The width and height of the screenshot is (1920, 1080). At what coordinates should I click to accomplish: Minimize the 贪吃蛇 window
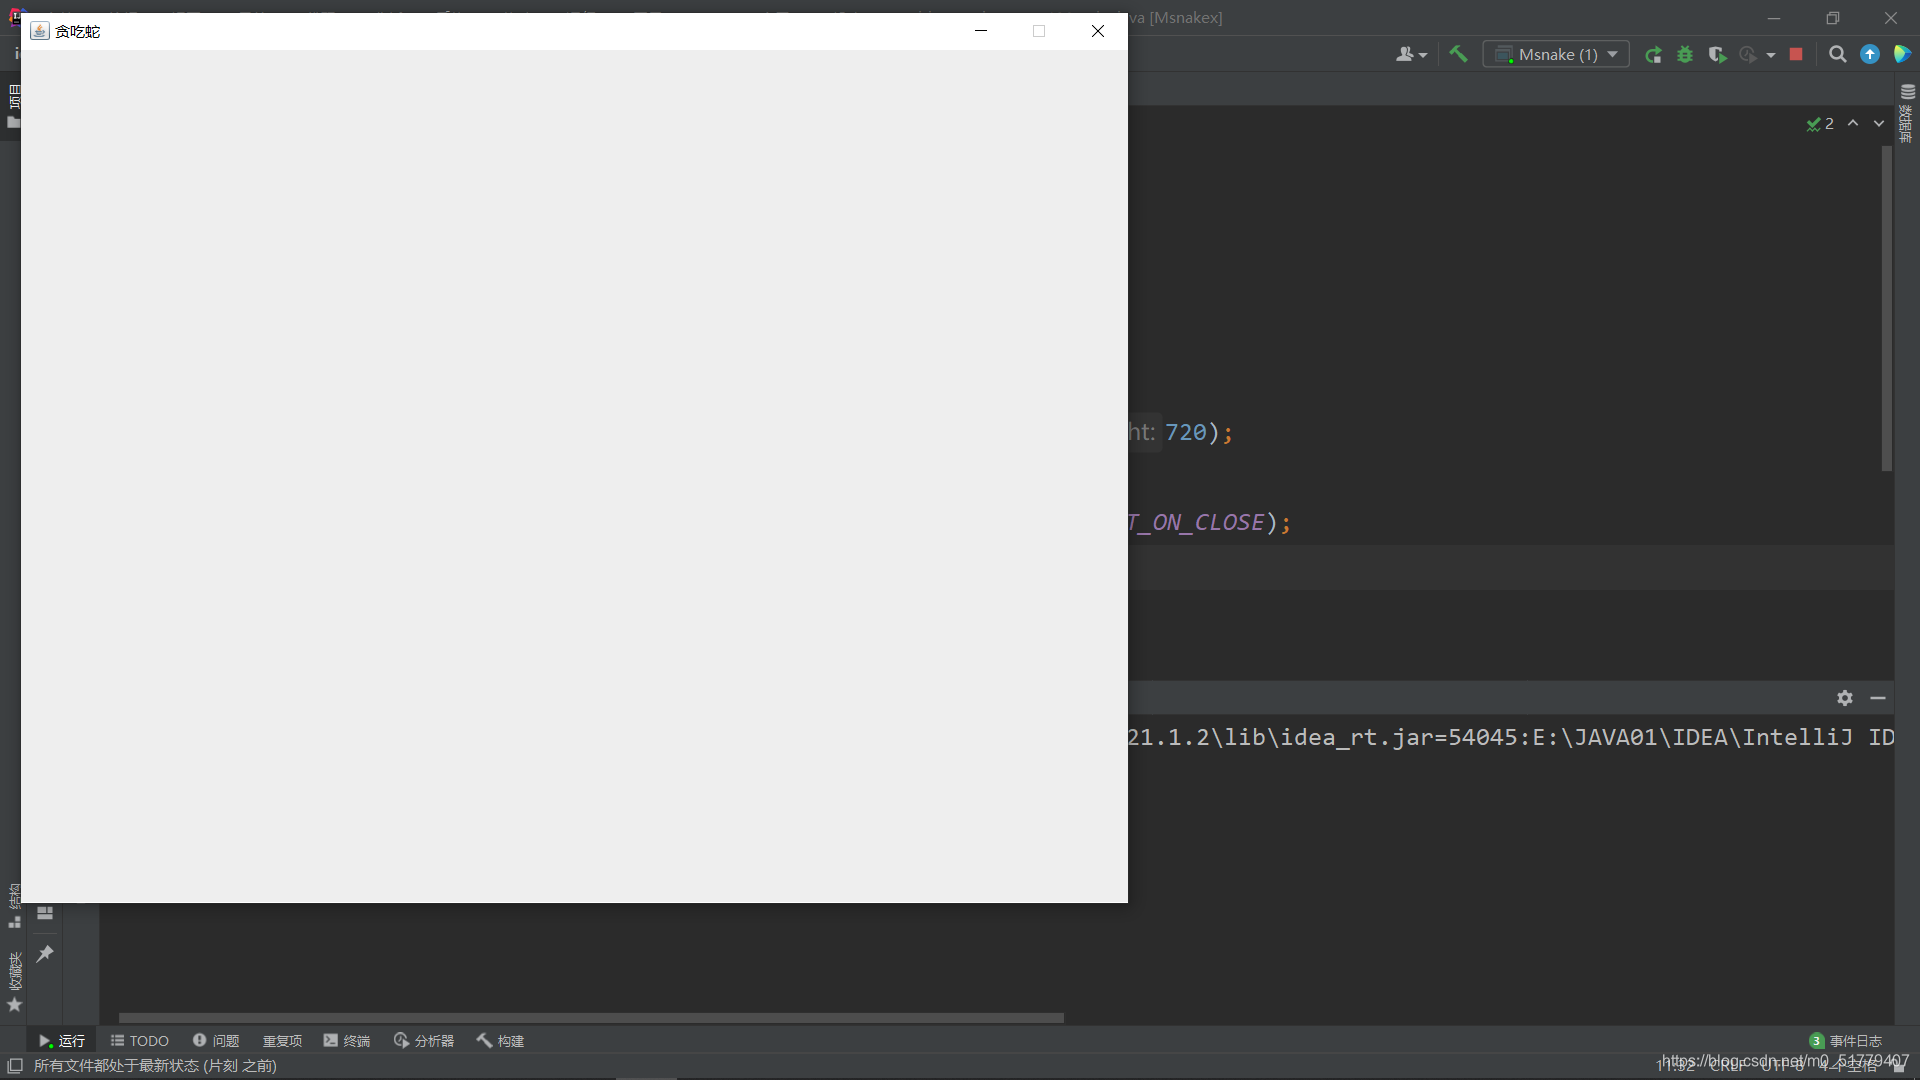(981, 31)
